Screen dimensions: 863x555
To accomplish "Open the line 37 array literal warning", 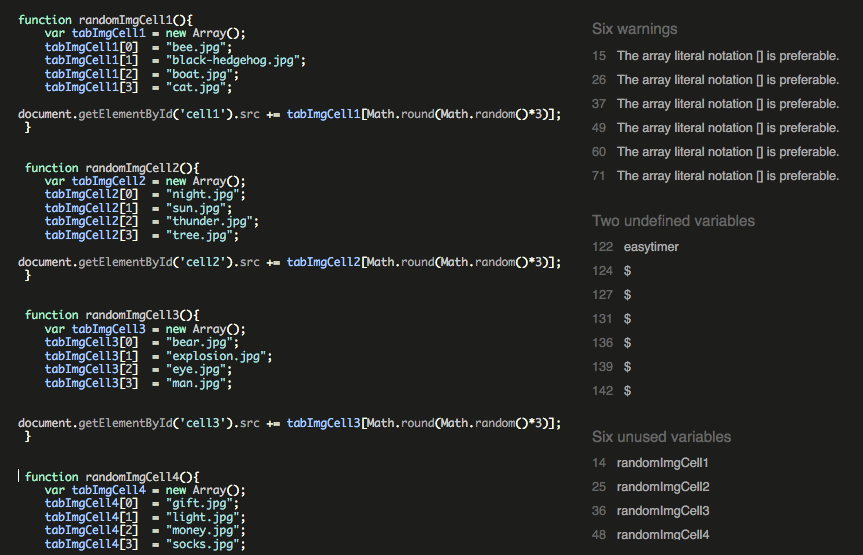I will coord(715,104).
